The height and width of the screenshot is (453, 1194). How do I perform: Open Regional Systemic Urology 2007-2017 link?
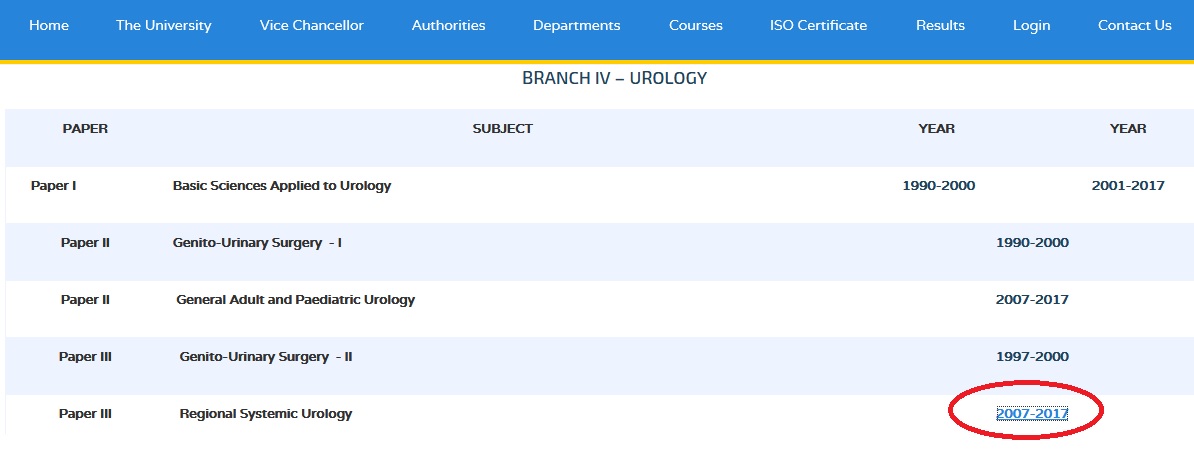(1032, 413)
